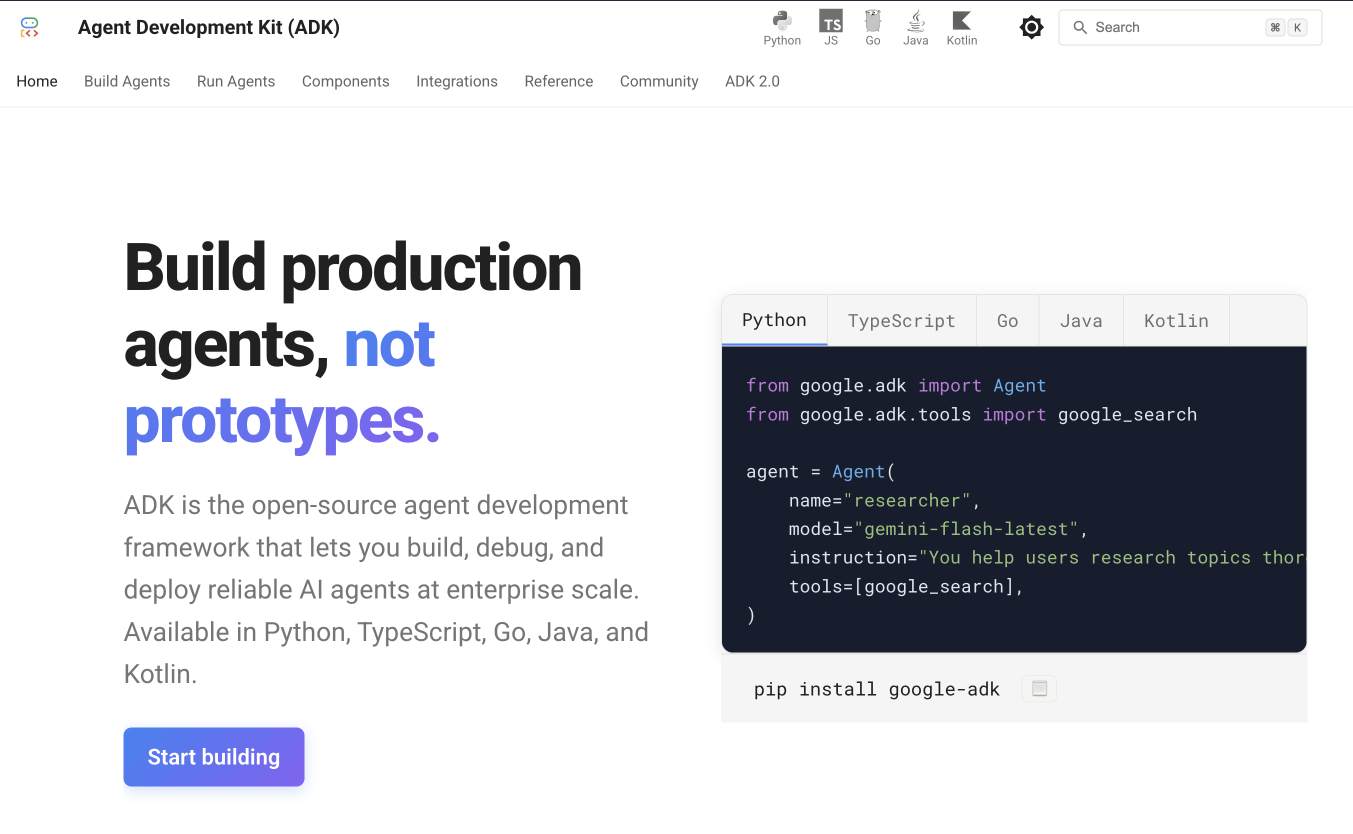Switch code sample to Go tab

1007,321
